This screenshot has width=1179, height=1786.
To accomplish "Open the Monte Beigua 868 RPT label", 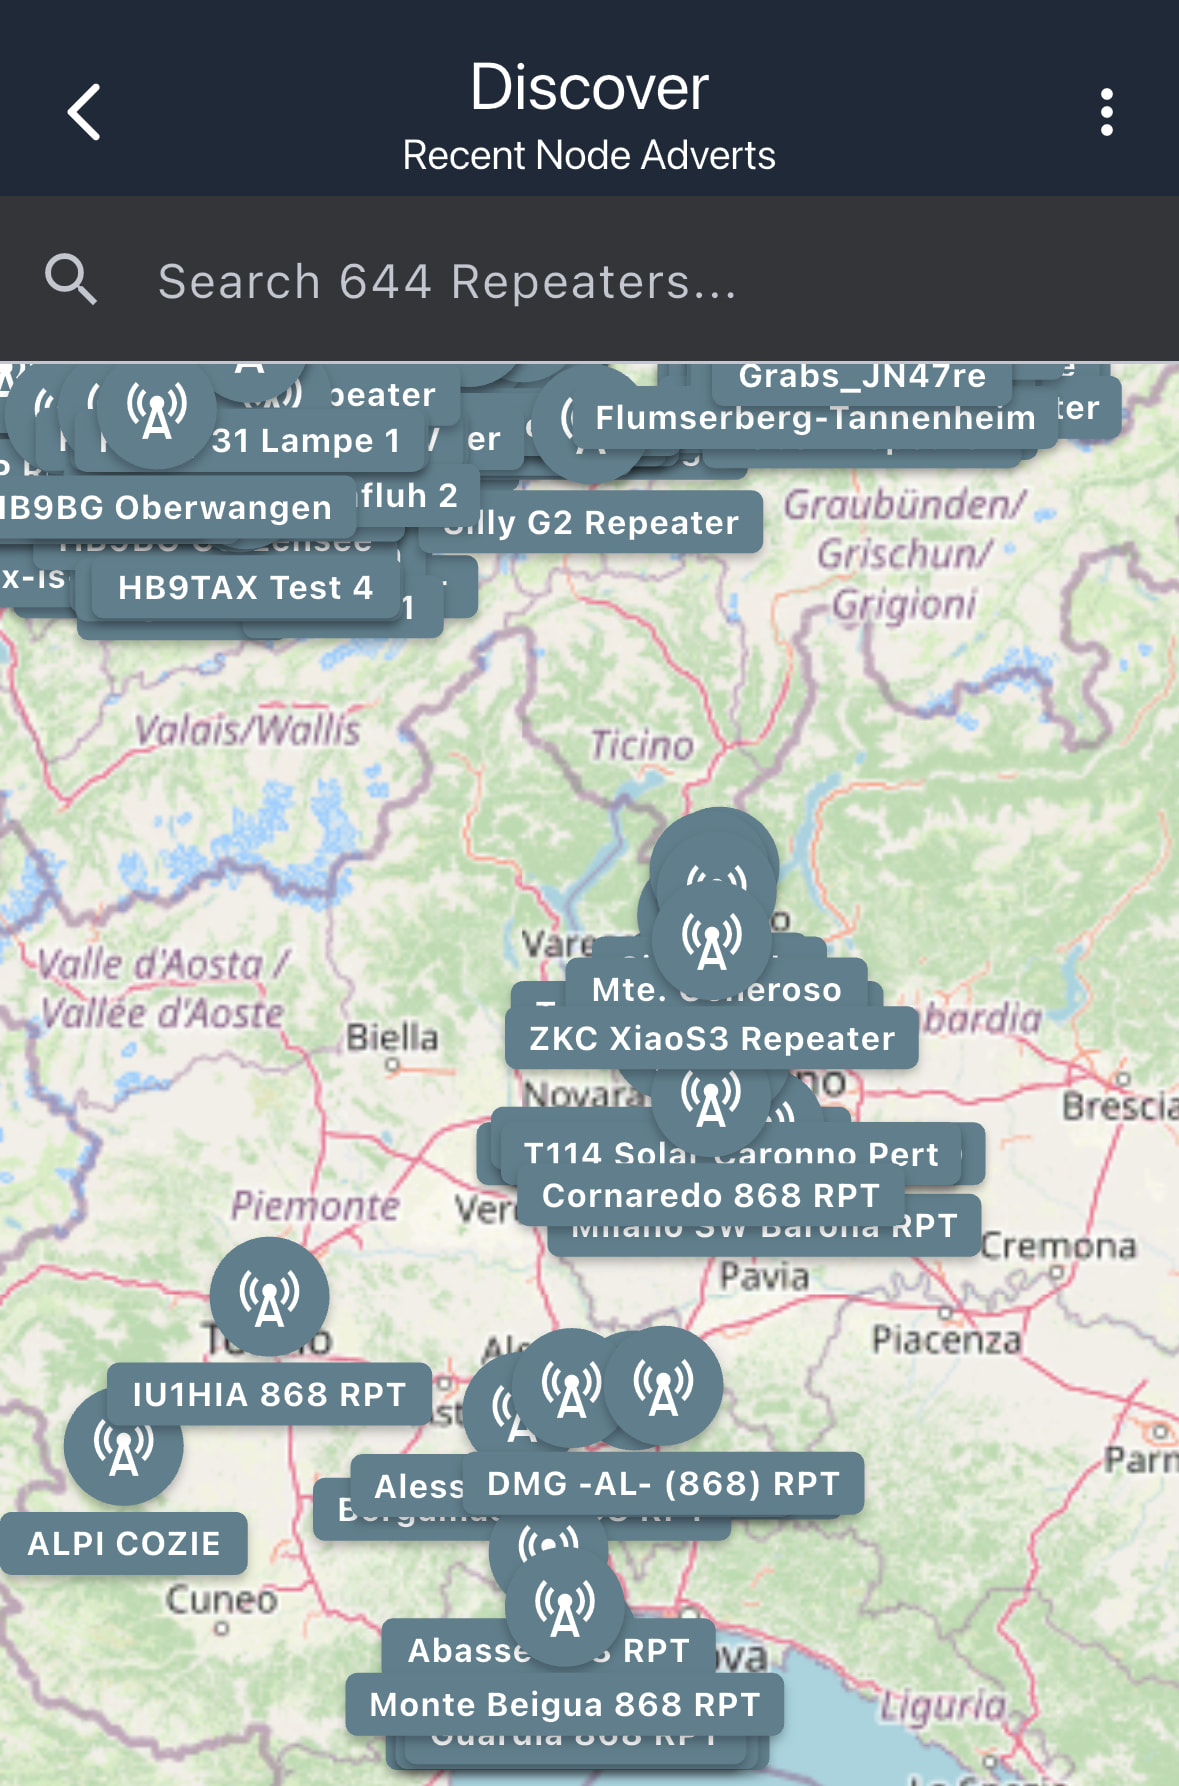I will 565,1705.
